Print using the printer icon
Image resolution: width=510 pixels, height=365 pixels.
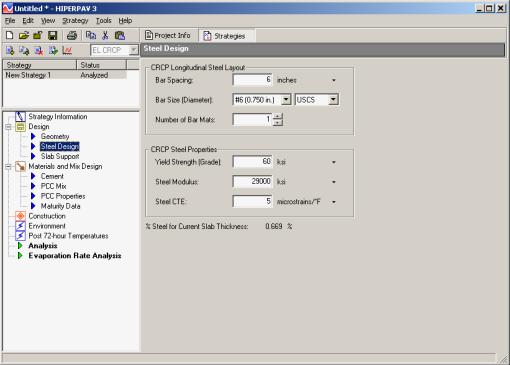click(x=72, y=35)
